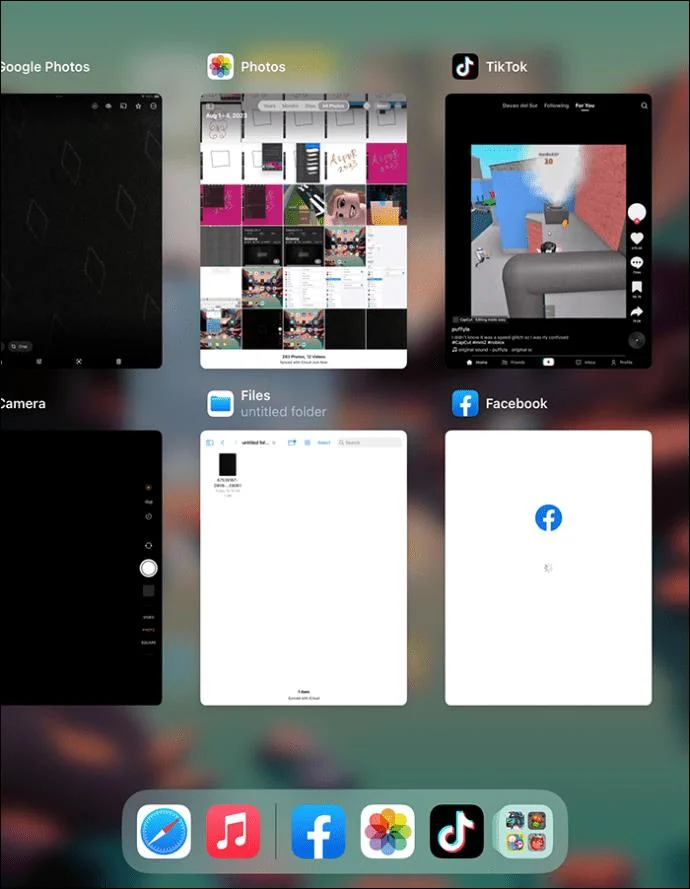
Task: Select SQUARE mode in Camera
Action: click(149, 643)
